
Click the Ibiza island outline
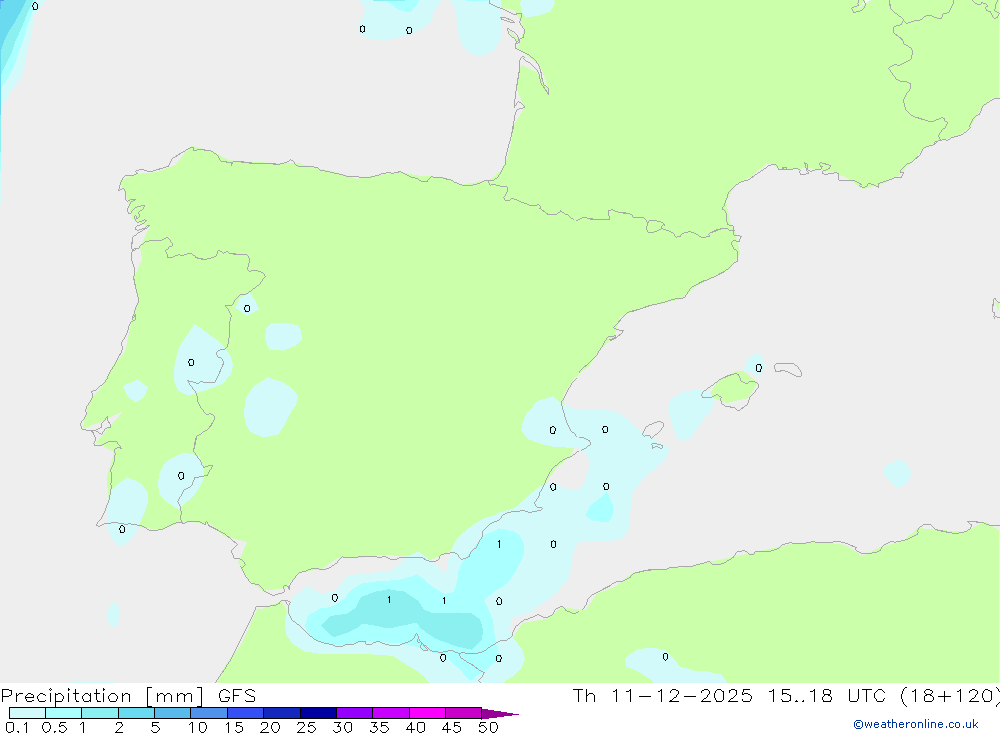(652, 430)
